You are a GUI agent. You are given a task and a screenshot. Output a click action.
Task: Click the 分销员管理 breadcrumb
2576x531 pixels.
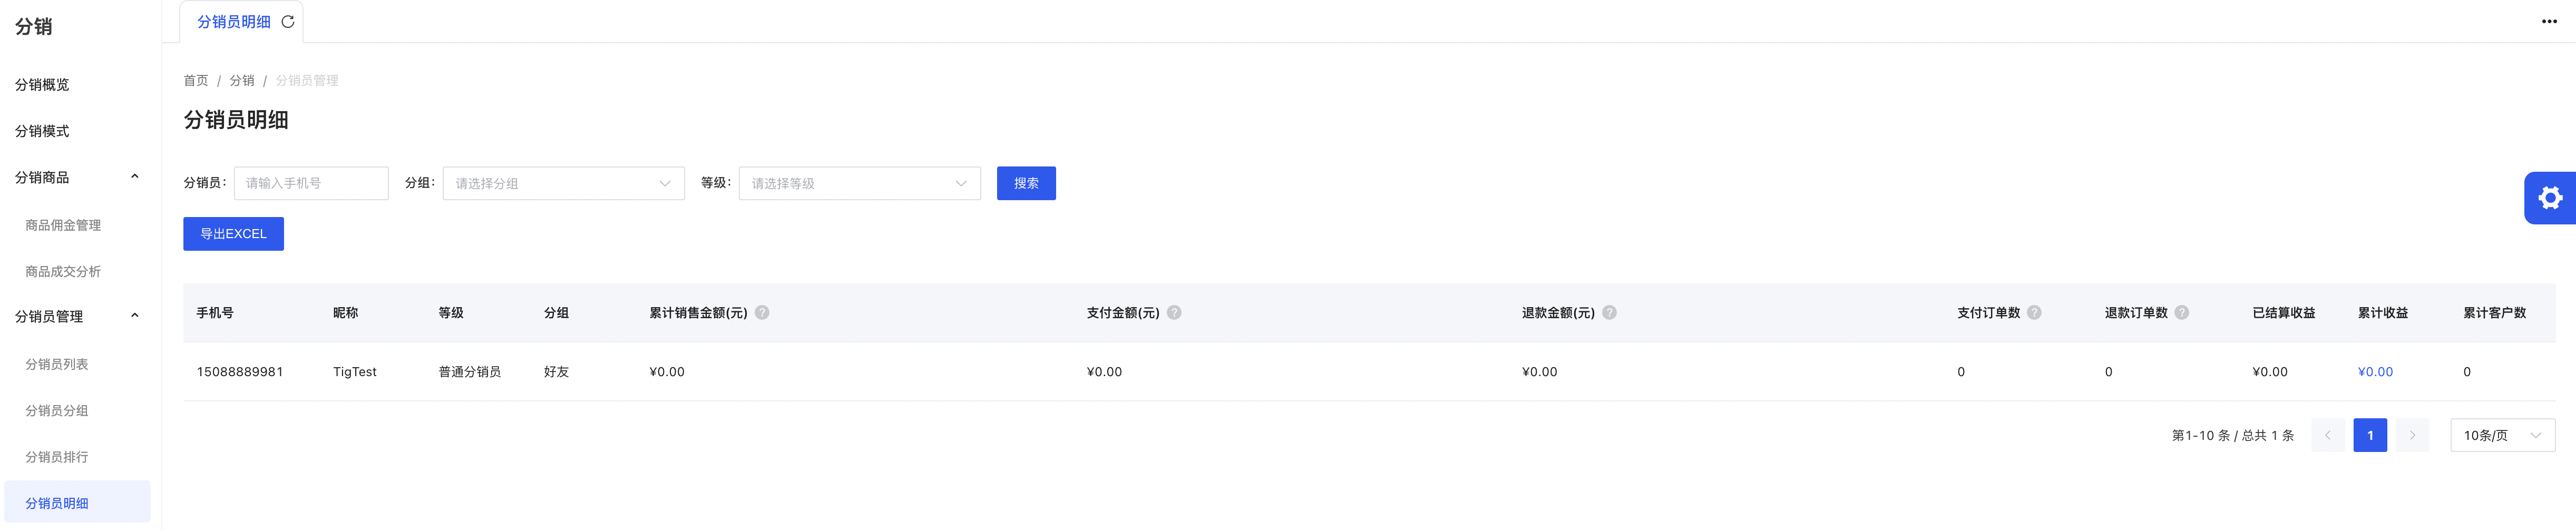point(307,81)
